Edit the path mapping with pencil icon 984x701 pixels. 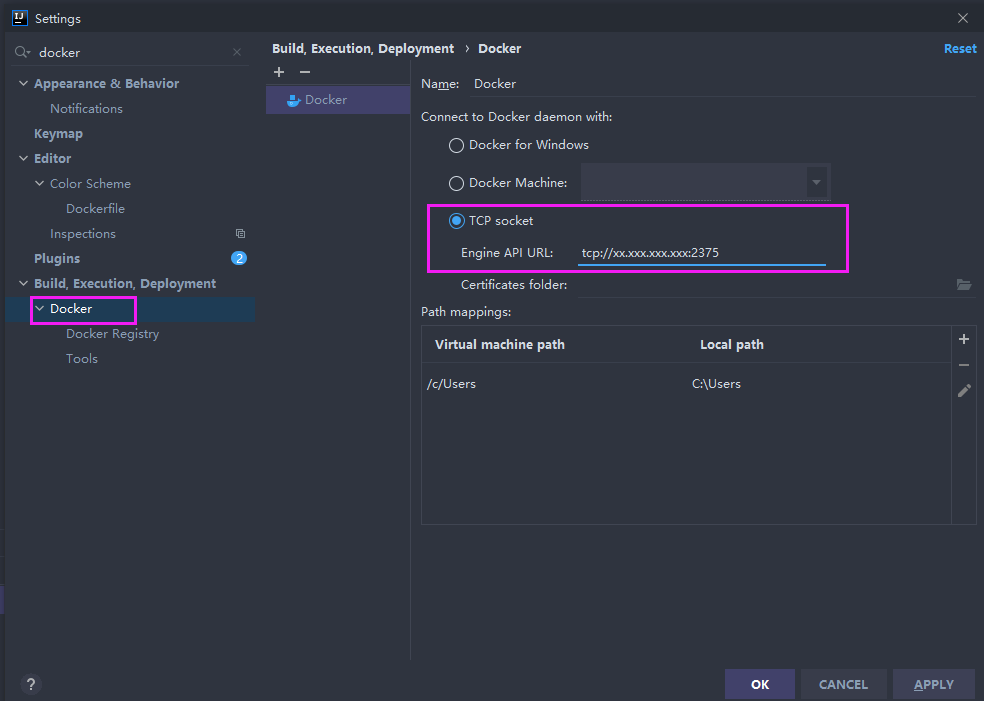[964, 390]
